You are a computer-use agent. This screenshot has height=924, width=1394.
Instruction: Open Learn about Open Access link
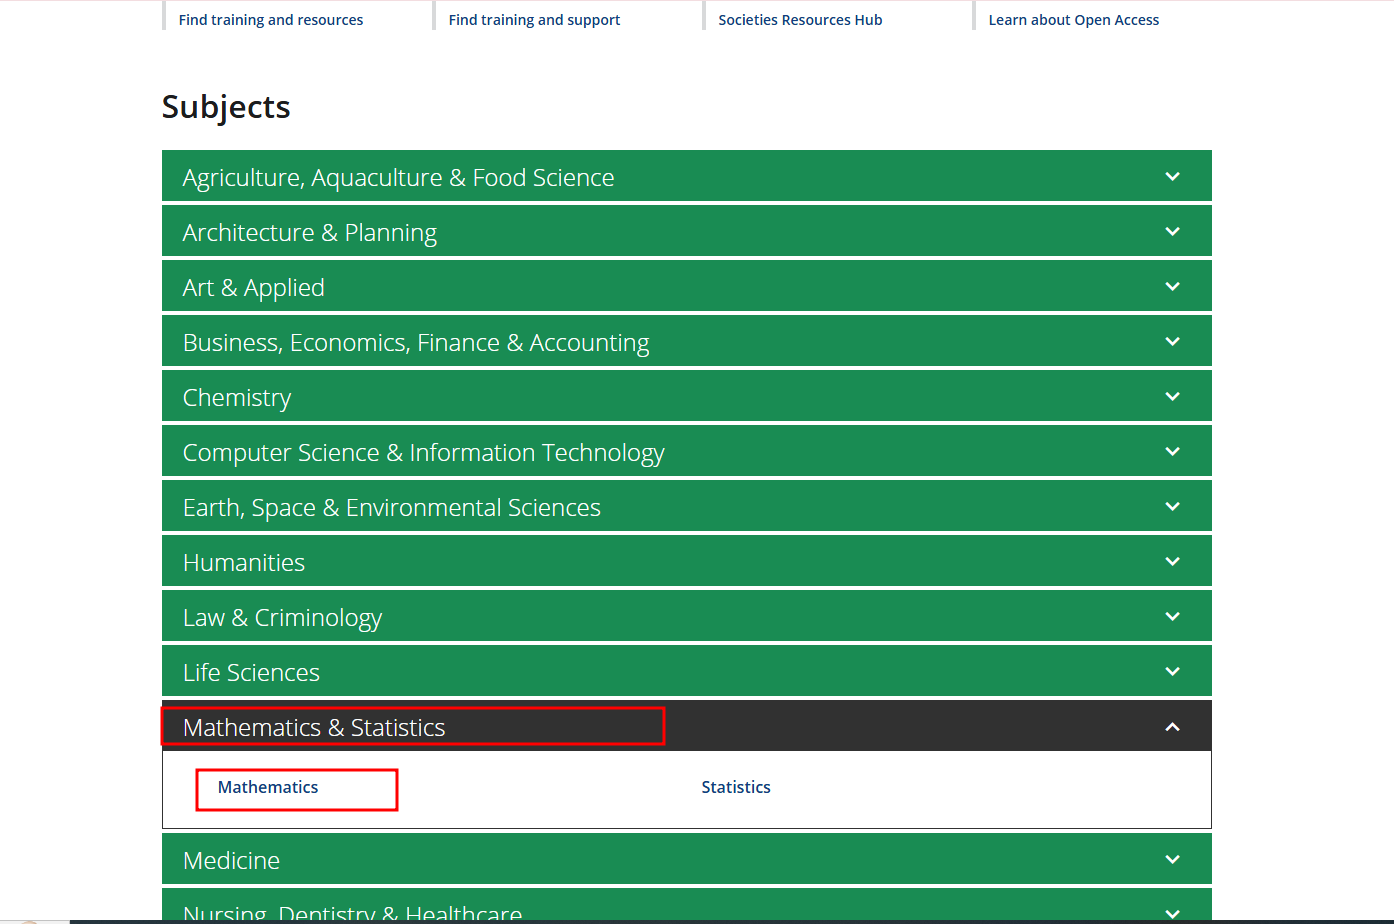(1073, 20)
